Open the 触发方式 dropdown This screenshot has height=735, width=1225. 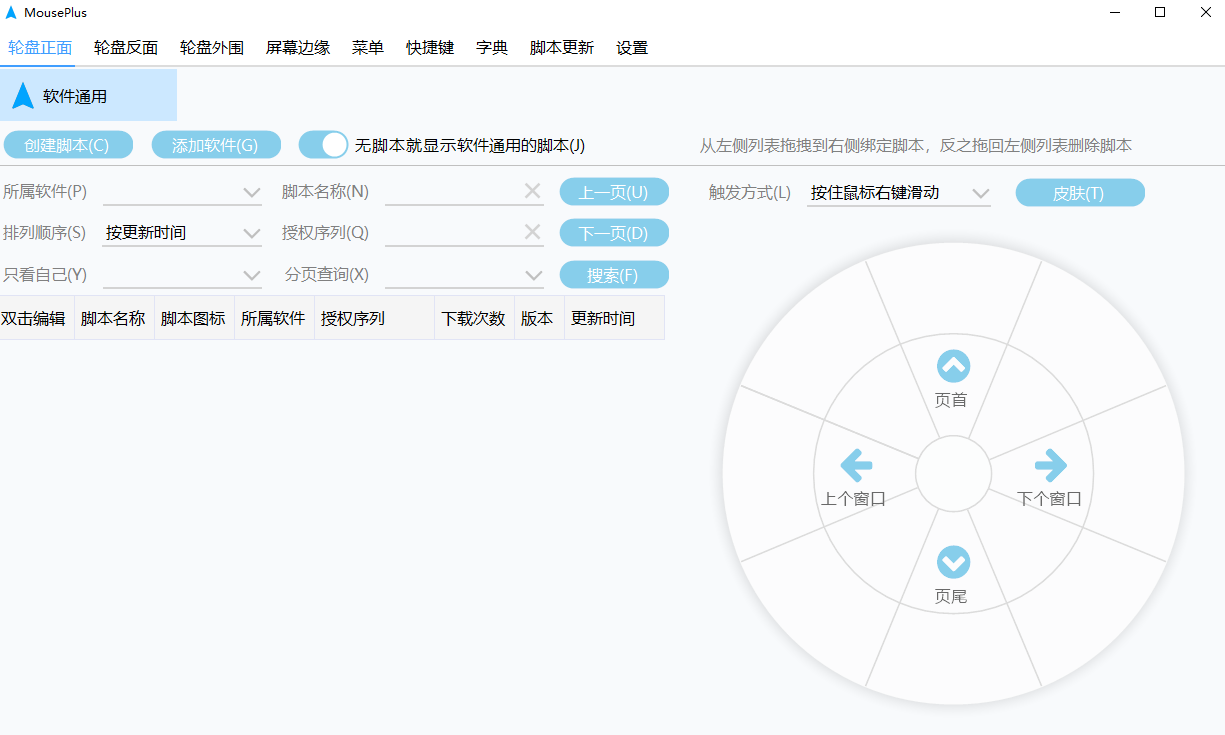pyautogui.click(x=981, y=192)
